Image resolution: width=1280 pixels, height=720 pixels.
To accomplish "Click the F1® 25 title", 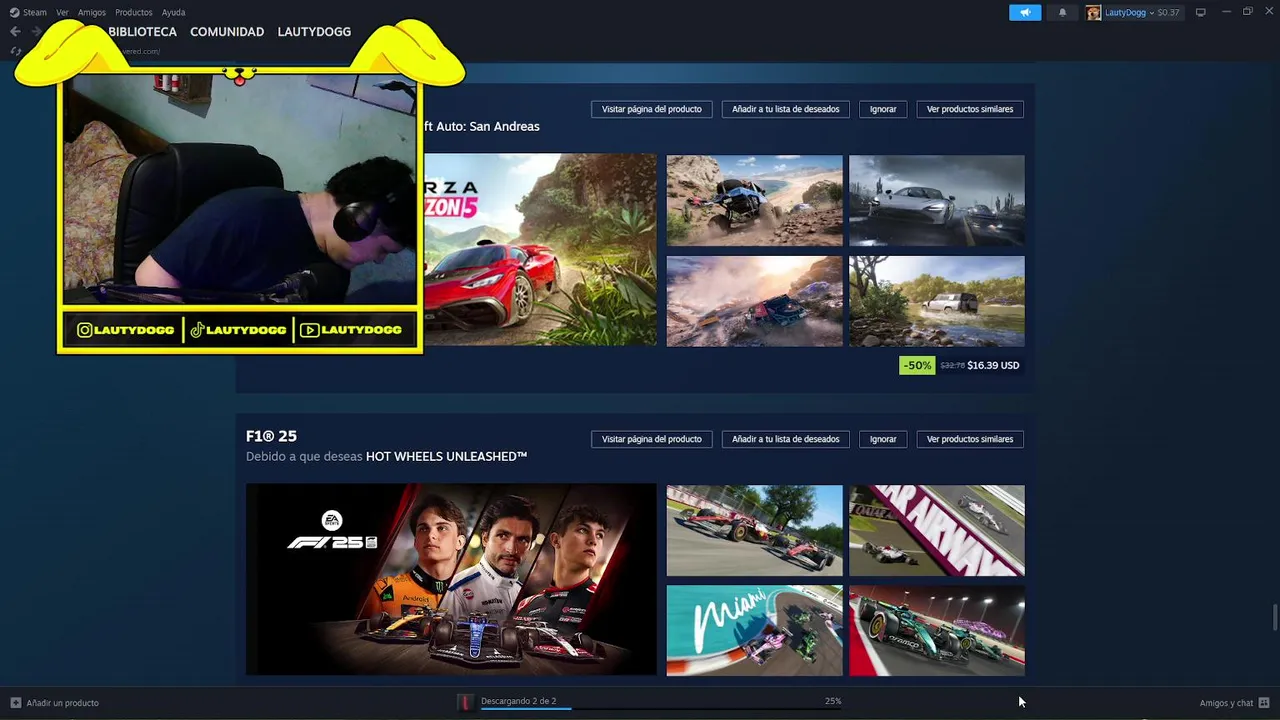I will [271, 436].
